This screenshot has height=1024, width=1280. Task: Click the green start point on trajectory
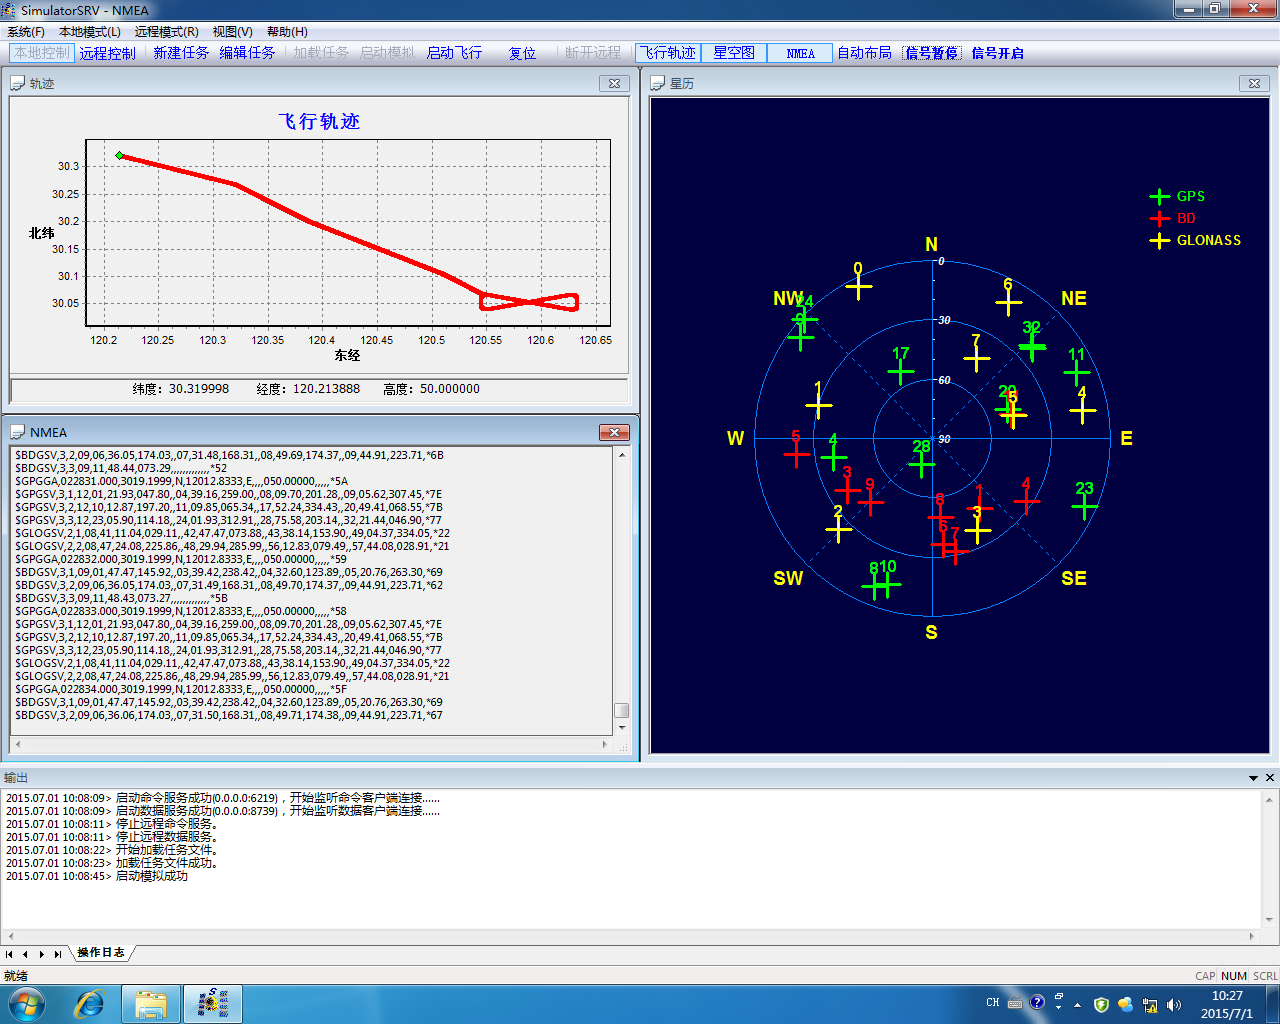click(119, 155)
